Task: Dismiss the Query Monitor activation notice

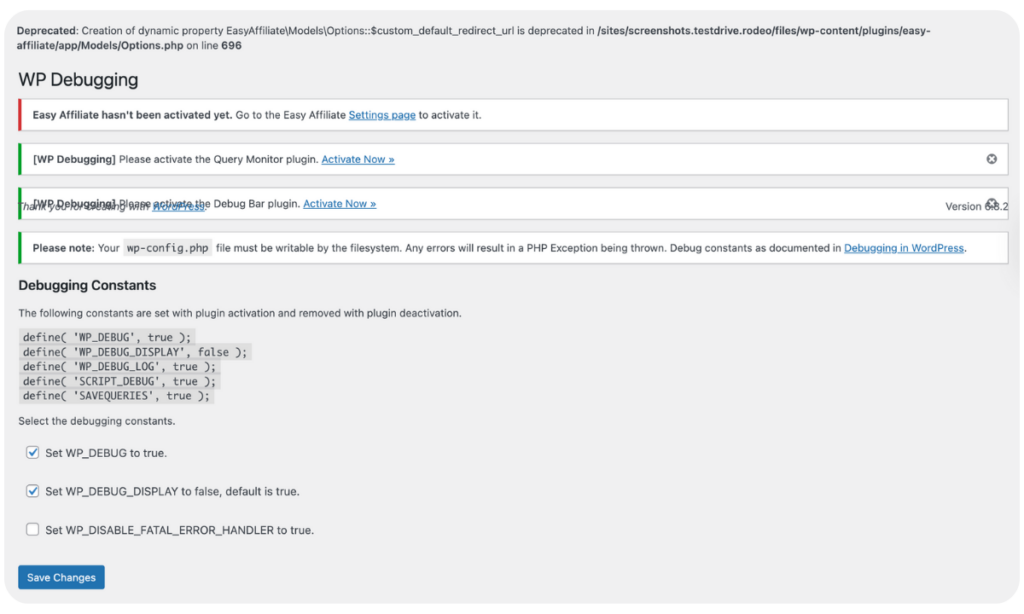Action: [991, 158]
